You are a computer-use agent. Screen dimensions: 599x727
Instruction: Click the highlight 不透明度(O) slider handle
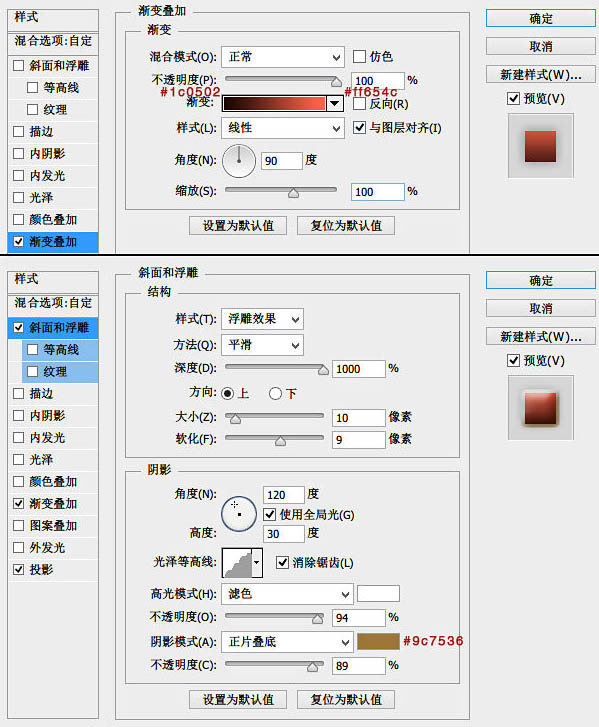(x=318, y=619)
